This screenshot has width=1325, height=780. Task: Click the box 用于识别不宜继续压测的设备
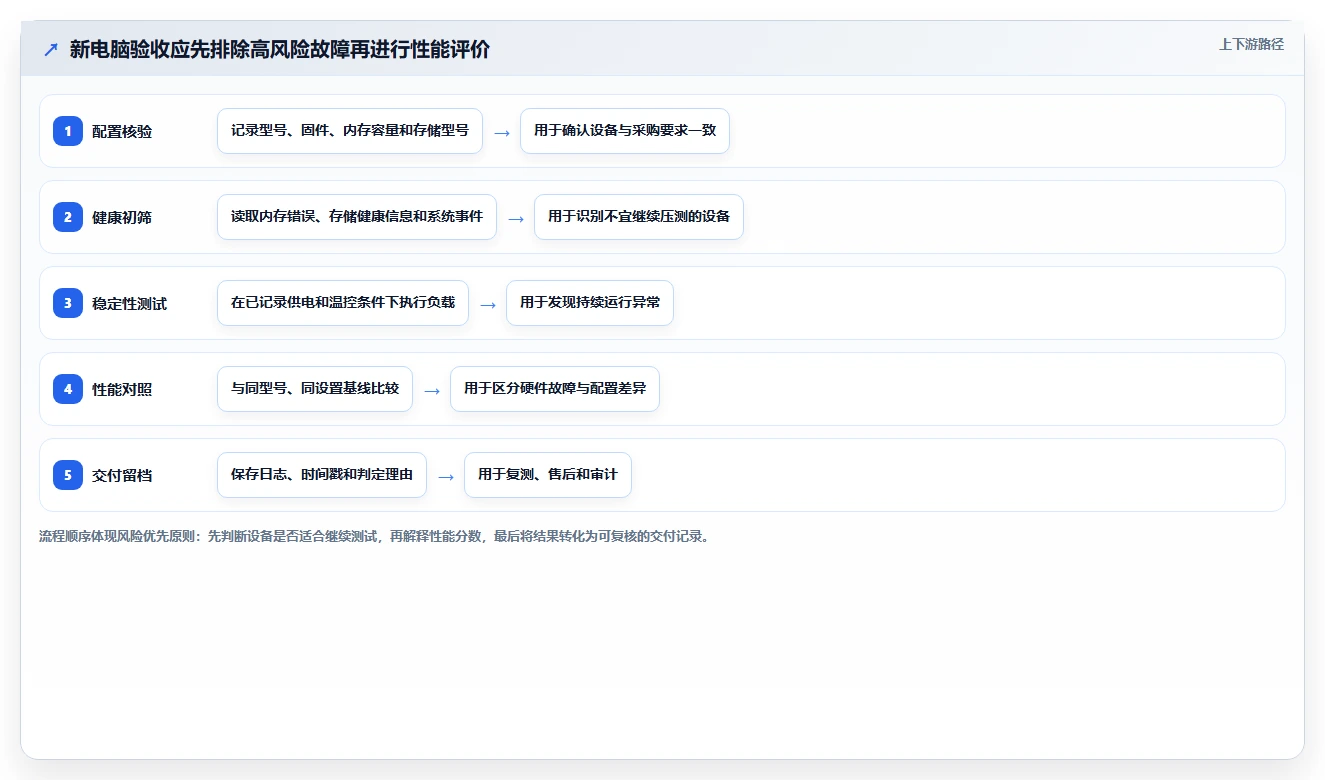tap(639, 217)
